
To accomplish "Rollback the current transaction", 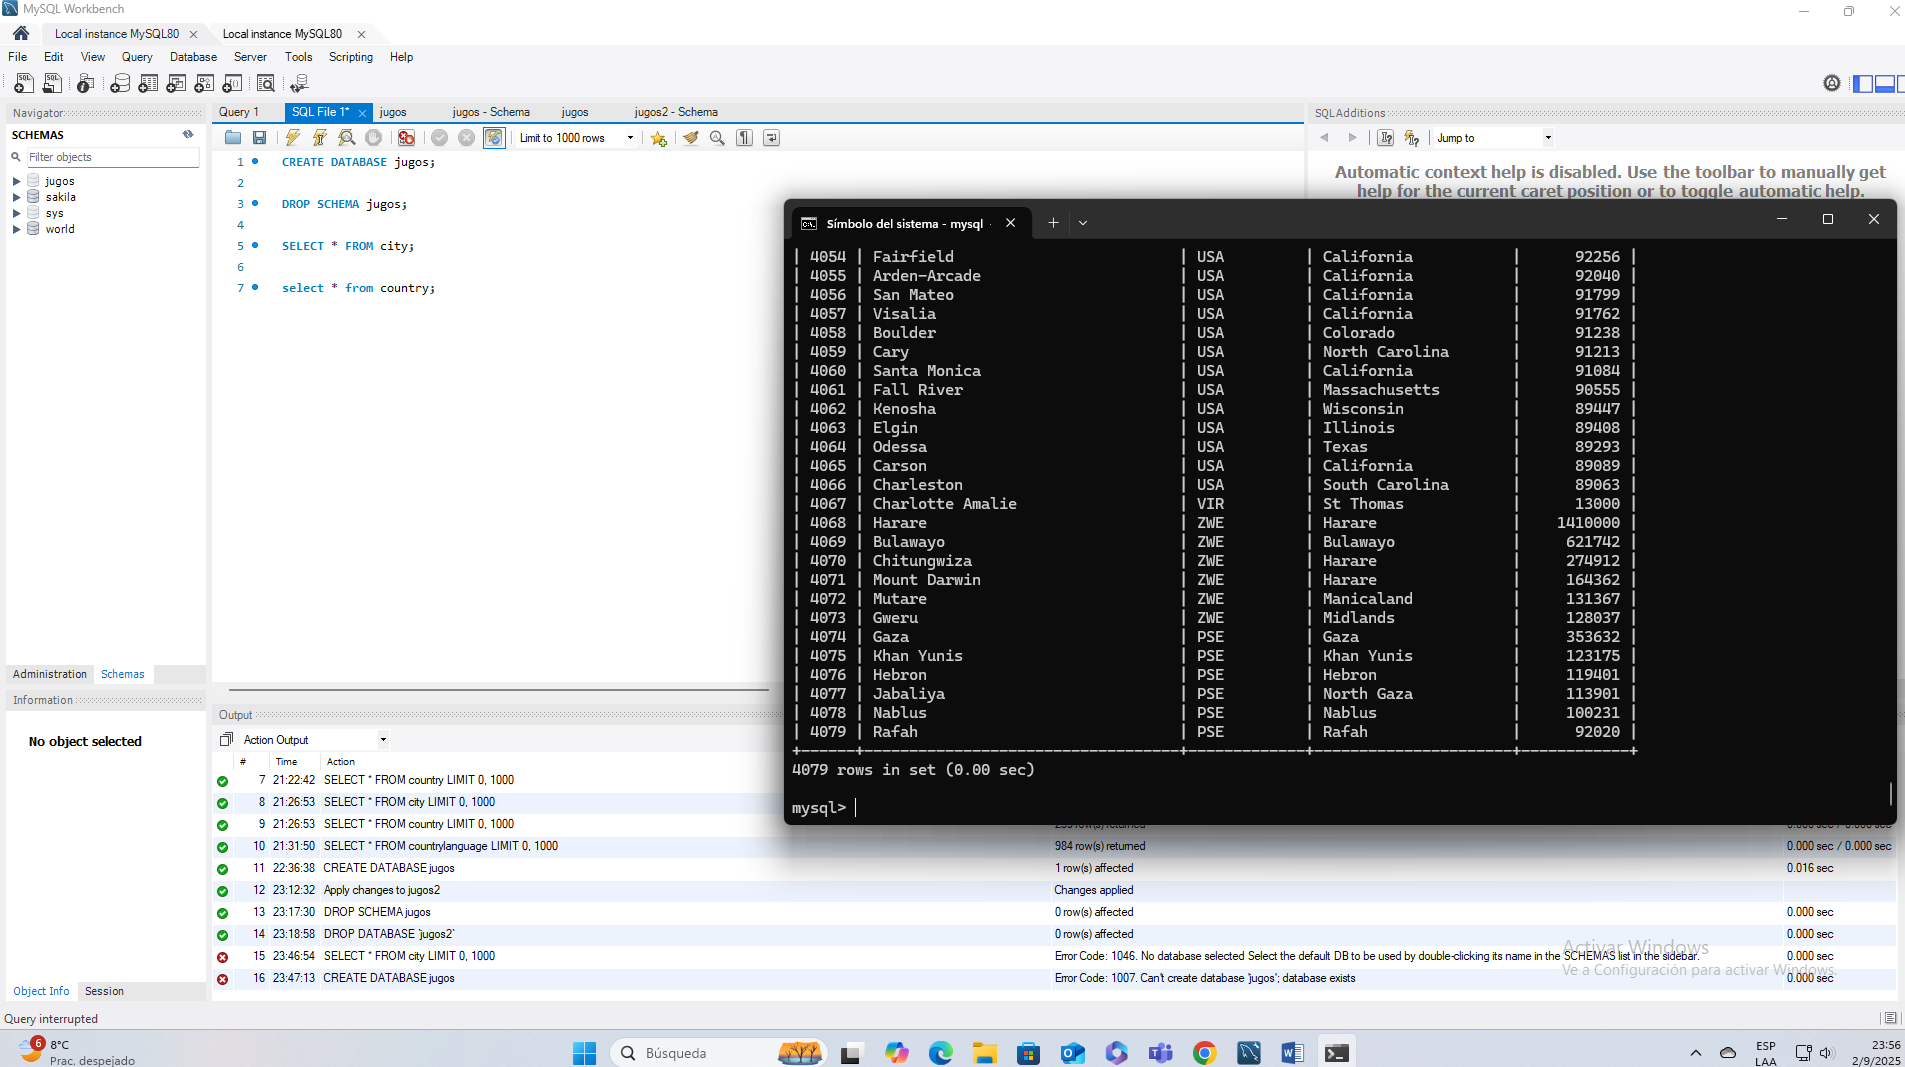I will click(466, 138).
